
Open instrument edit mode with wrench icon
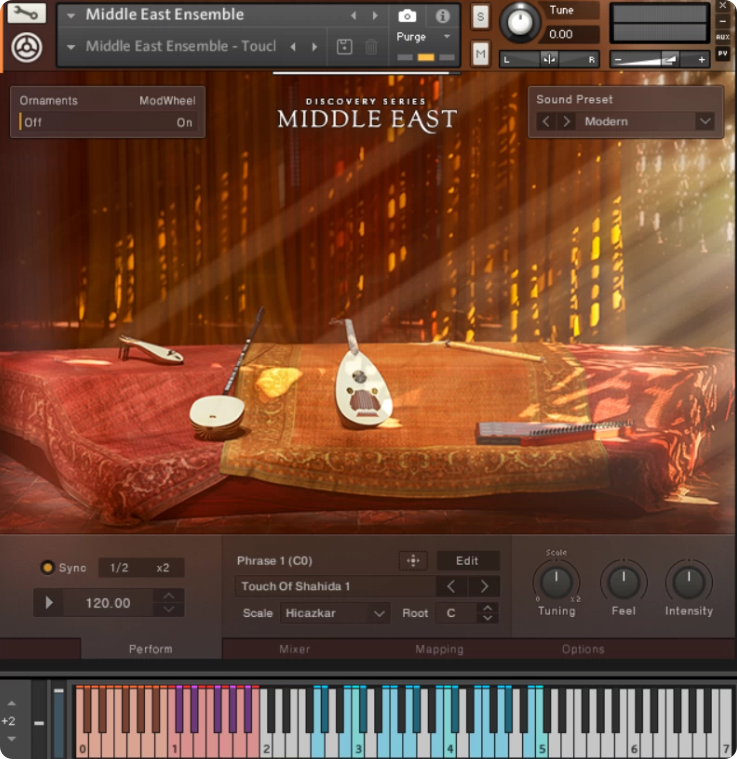(x=27, y=13)
